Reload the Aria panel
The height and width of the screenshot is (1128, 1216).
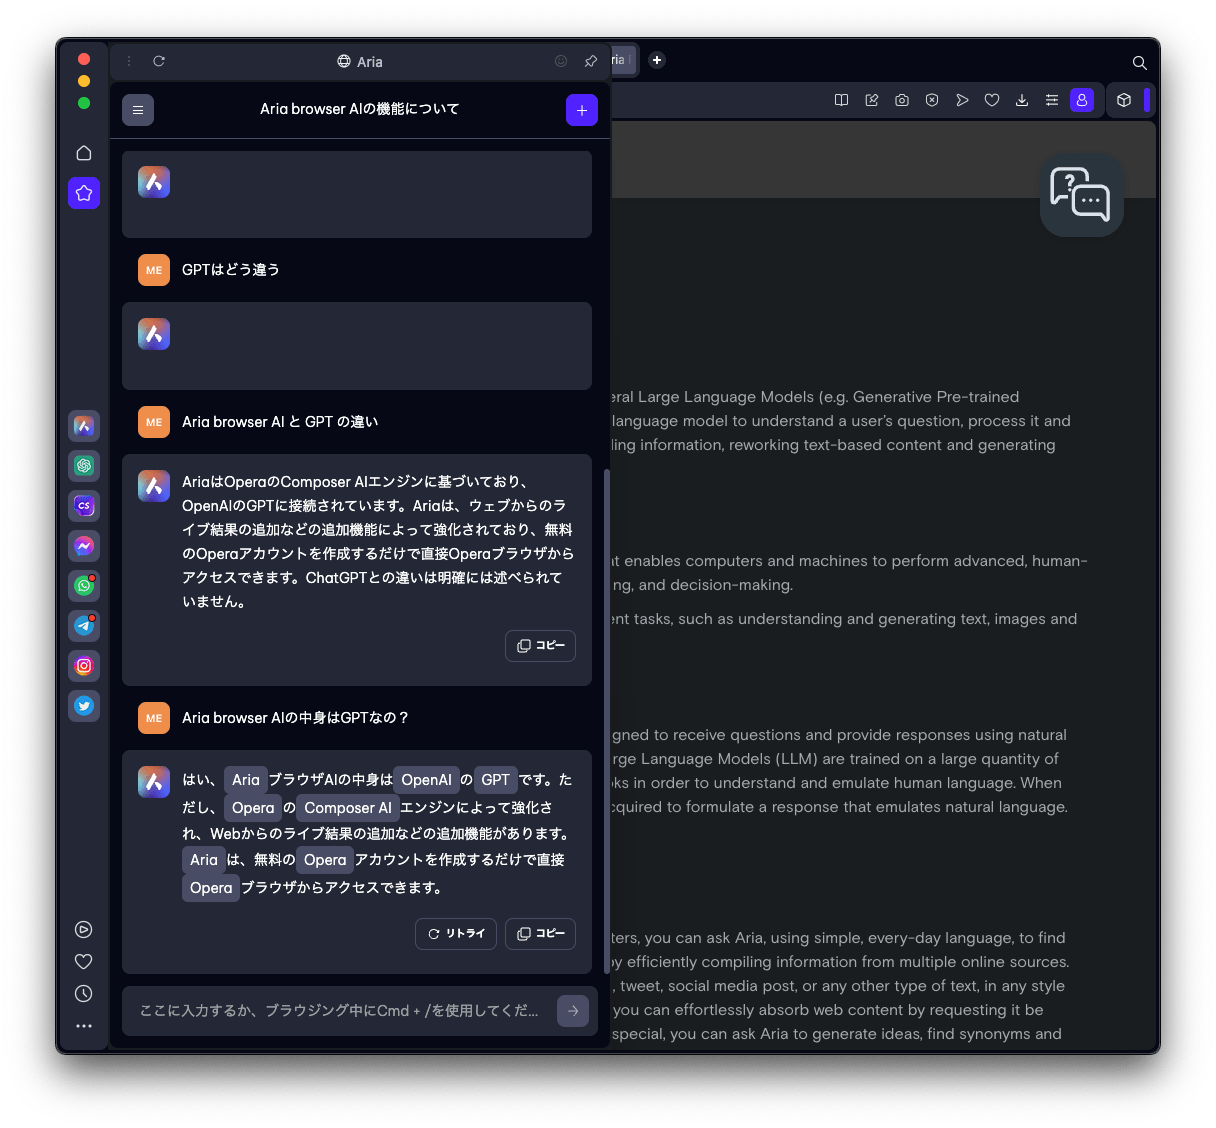click(159, 61)
